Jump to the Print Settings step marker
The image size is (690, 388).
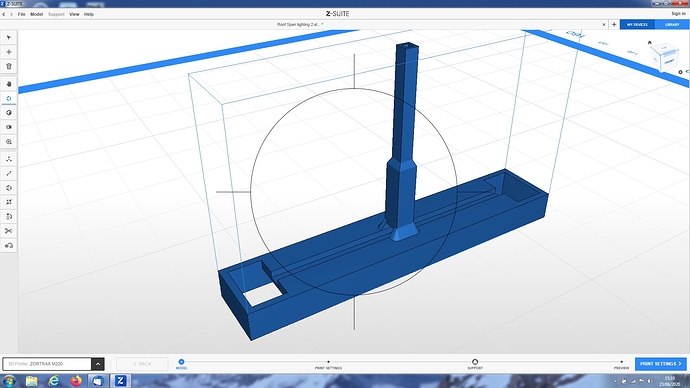coord(328,362)
